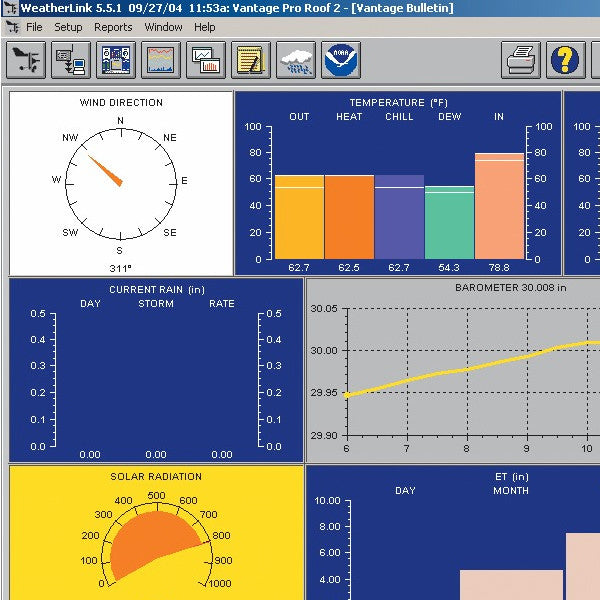
Task: Open the Bulletin view toolbar icon
Action: point(116,60)
